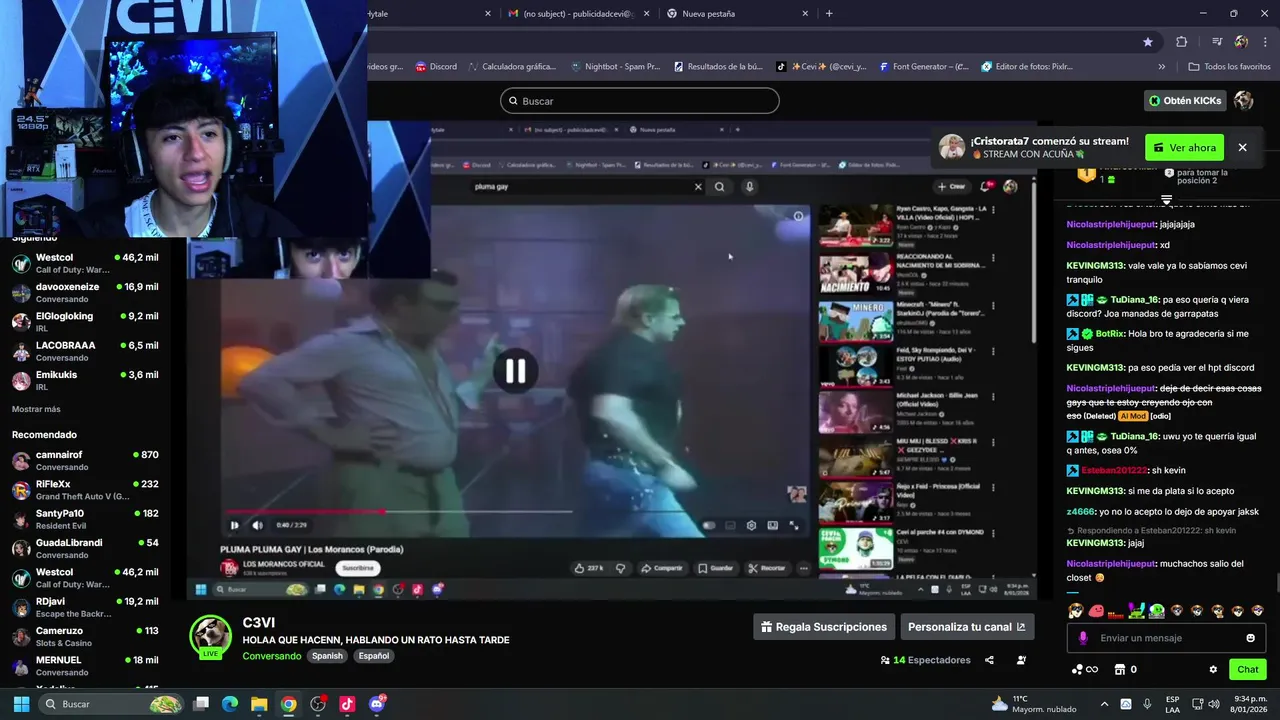Click Ver ahora on stream notification
The height and width of the screenshot is (720, 1280).
pos(1184,148)
